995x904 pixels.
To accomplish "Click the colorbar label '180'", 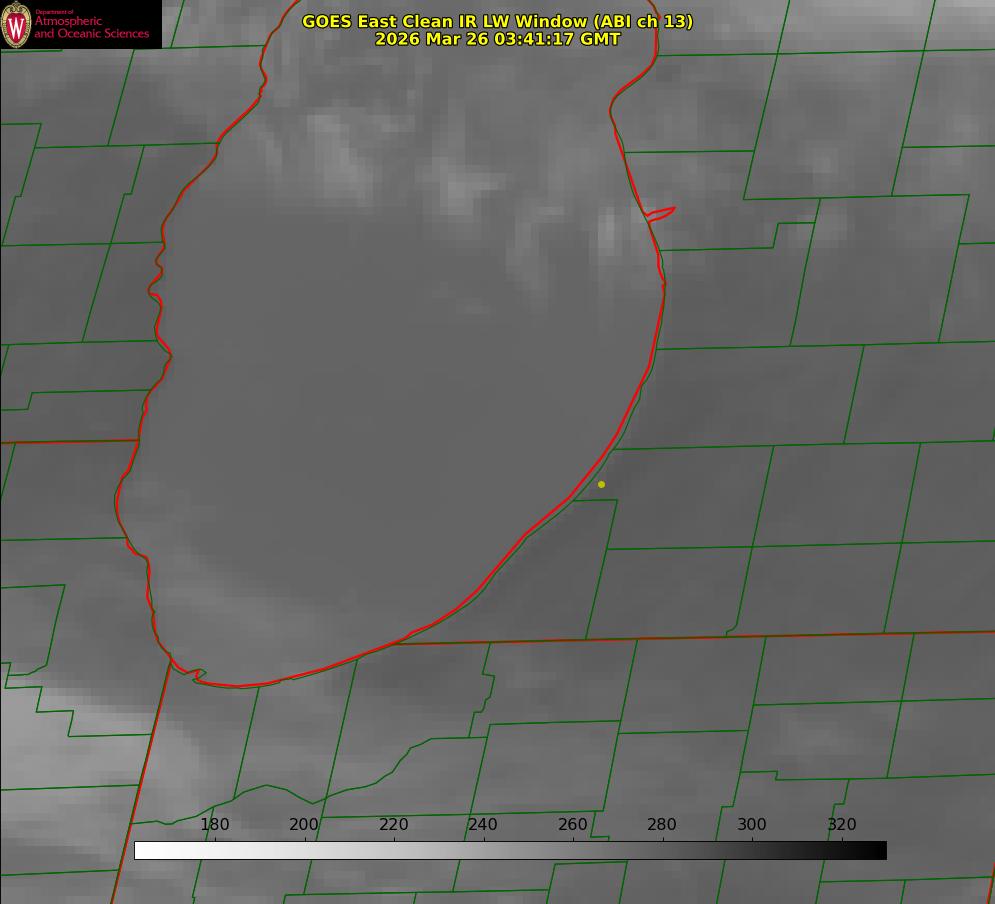I will pos(215,824).
